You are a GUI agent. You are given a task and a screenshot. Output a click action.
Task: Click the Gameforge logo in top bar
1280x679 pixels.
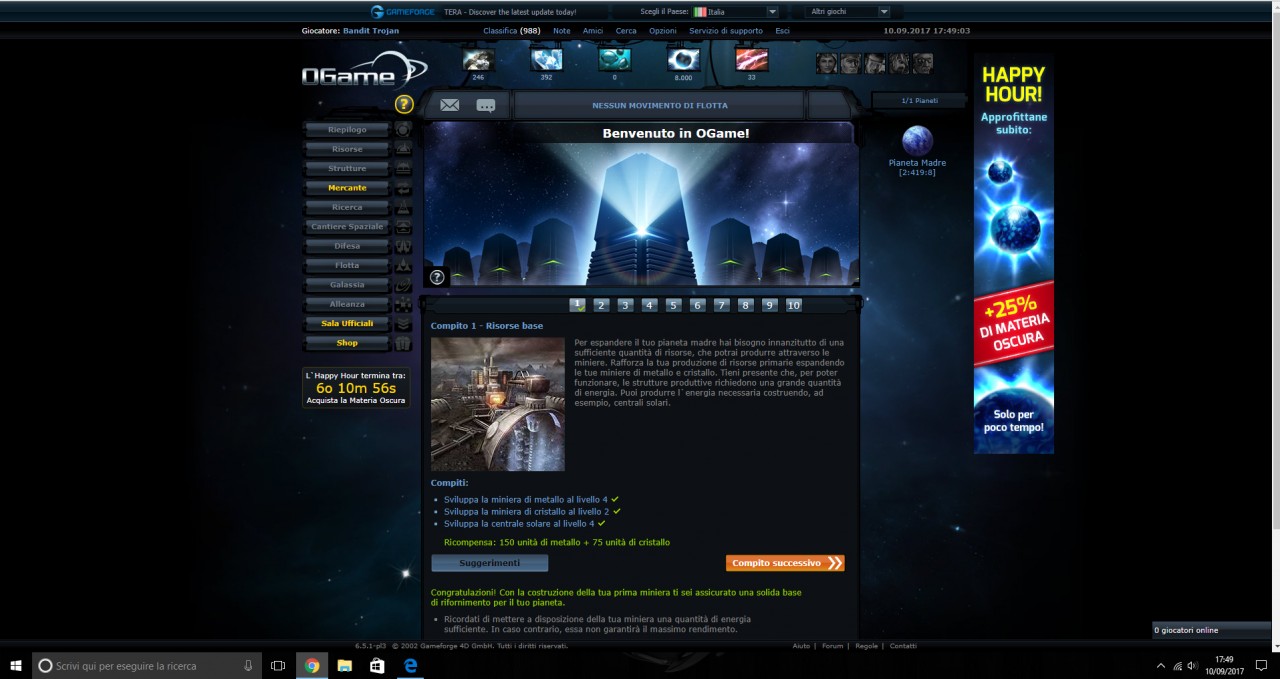click(x=402, y=12)
